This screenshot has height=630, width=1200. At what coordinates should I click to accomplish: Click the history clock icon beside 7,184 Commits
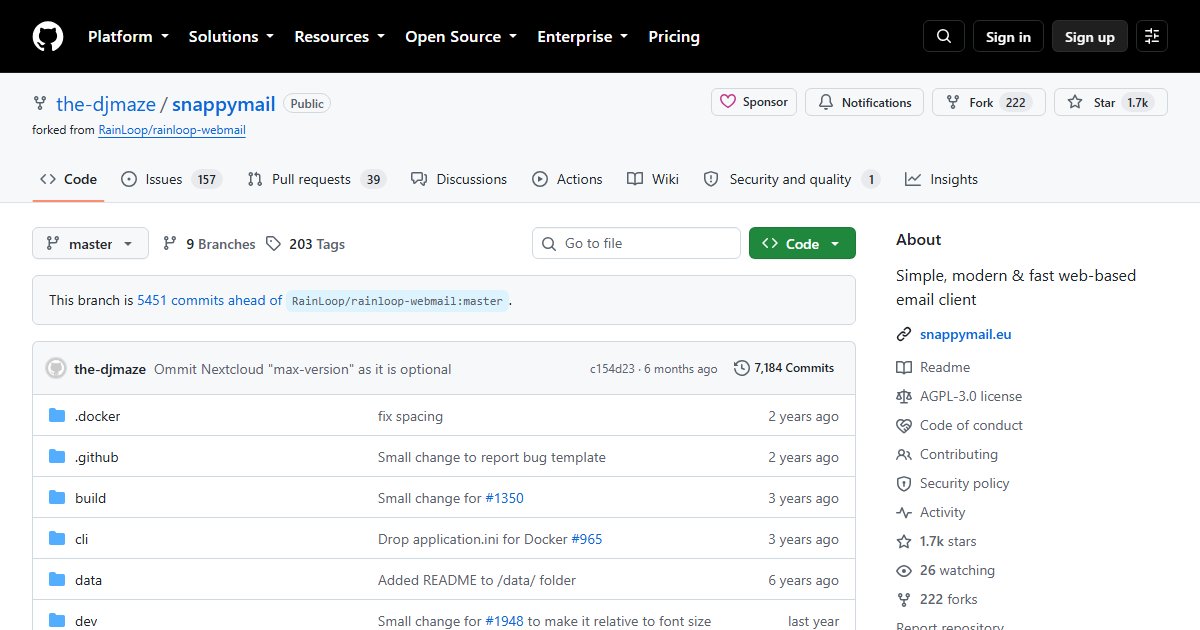(741, 368)
